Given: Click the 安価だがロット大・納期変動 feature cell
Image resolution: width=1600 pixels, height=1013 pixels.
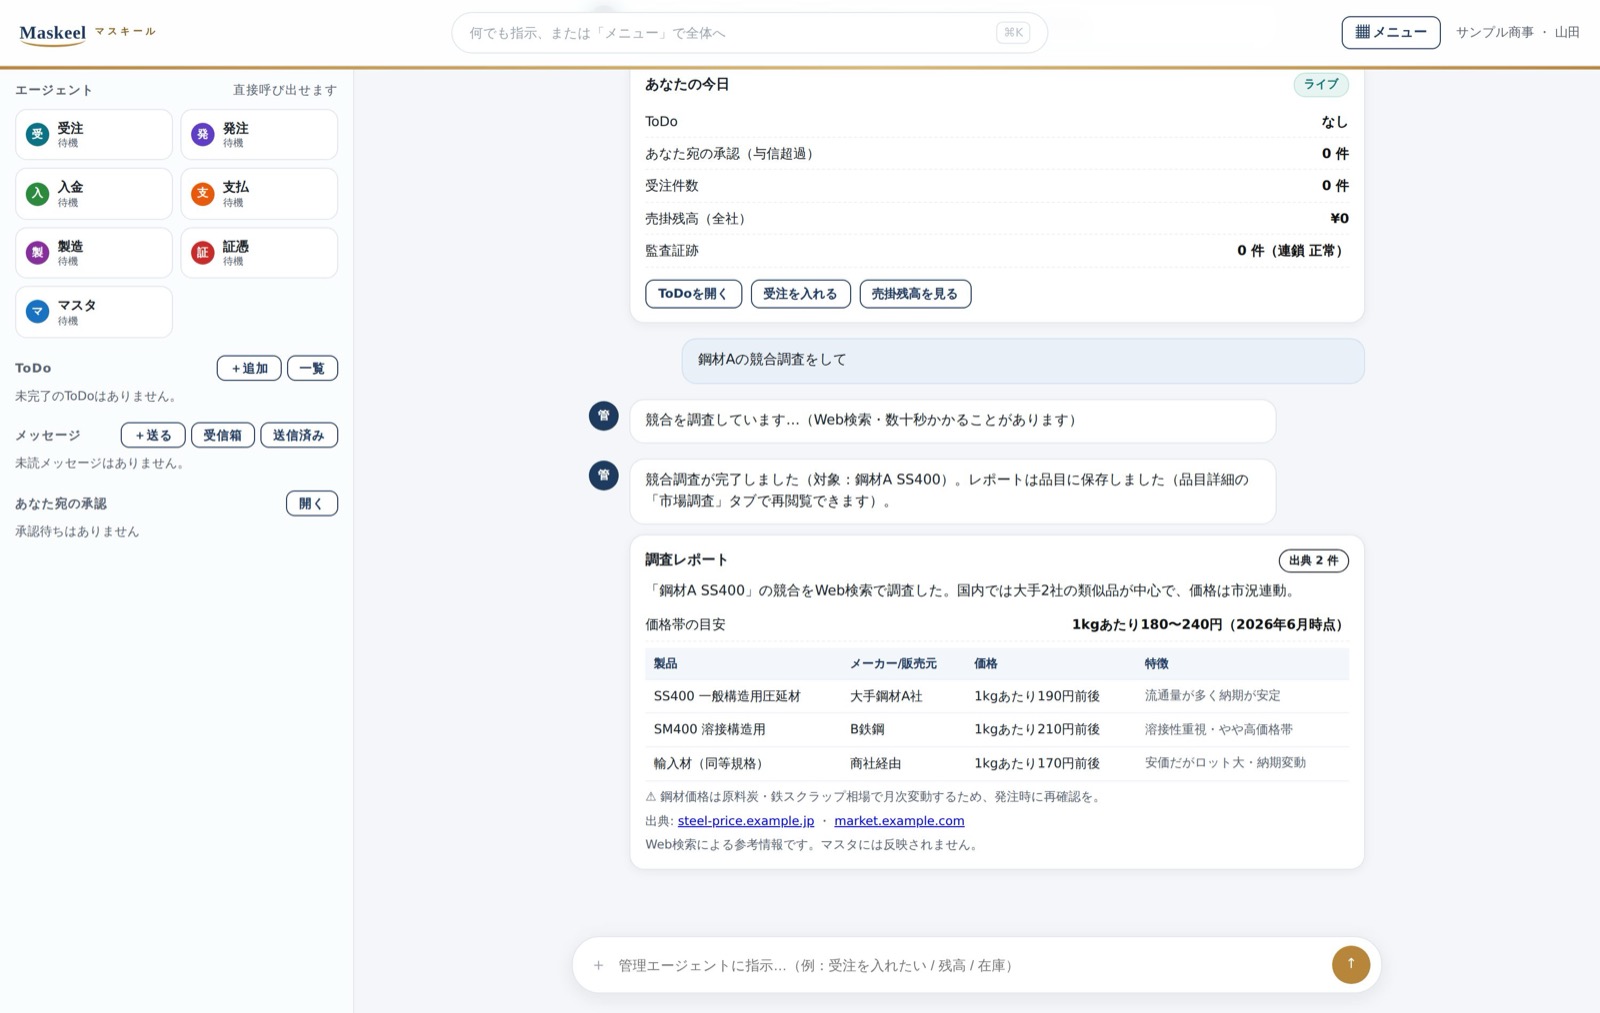Looking at the screenshot, I should pyautogui.click(x=1225, y=763).
